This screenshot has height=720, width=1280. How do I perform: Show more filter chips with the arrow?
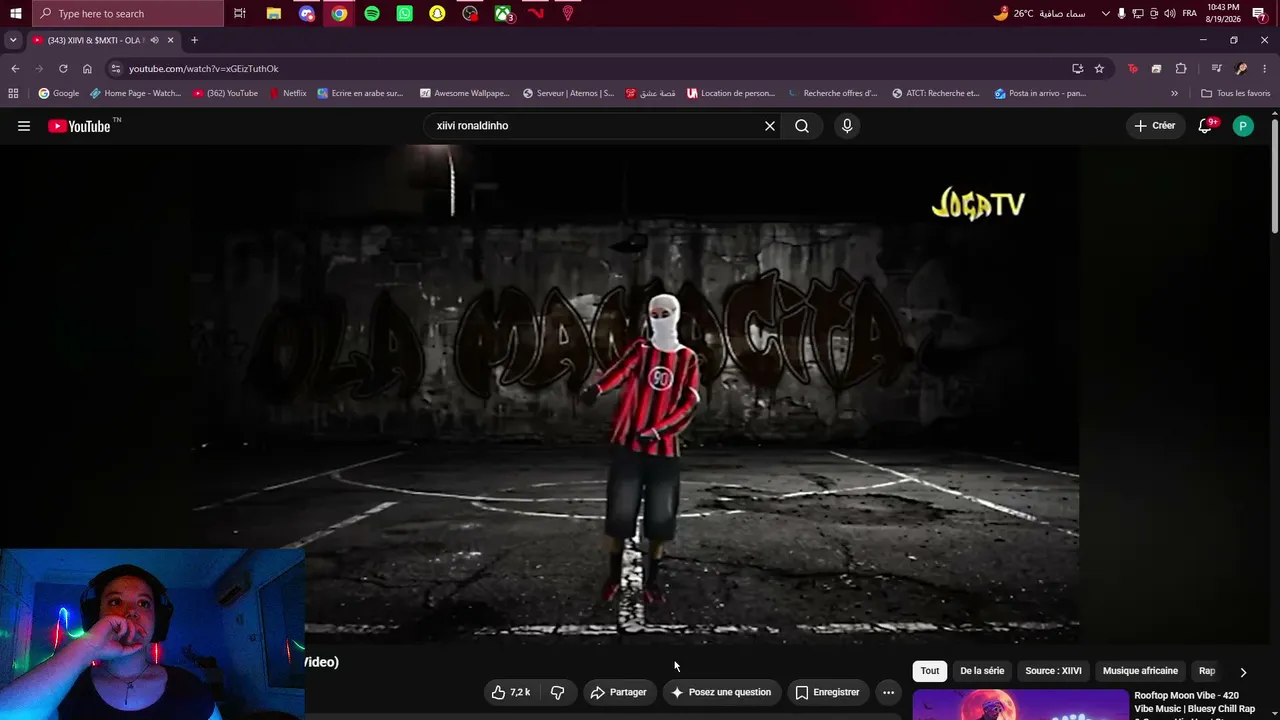[1243, 672]
